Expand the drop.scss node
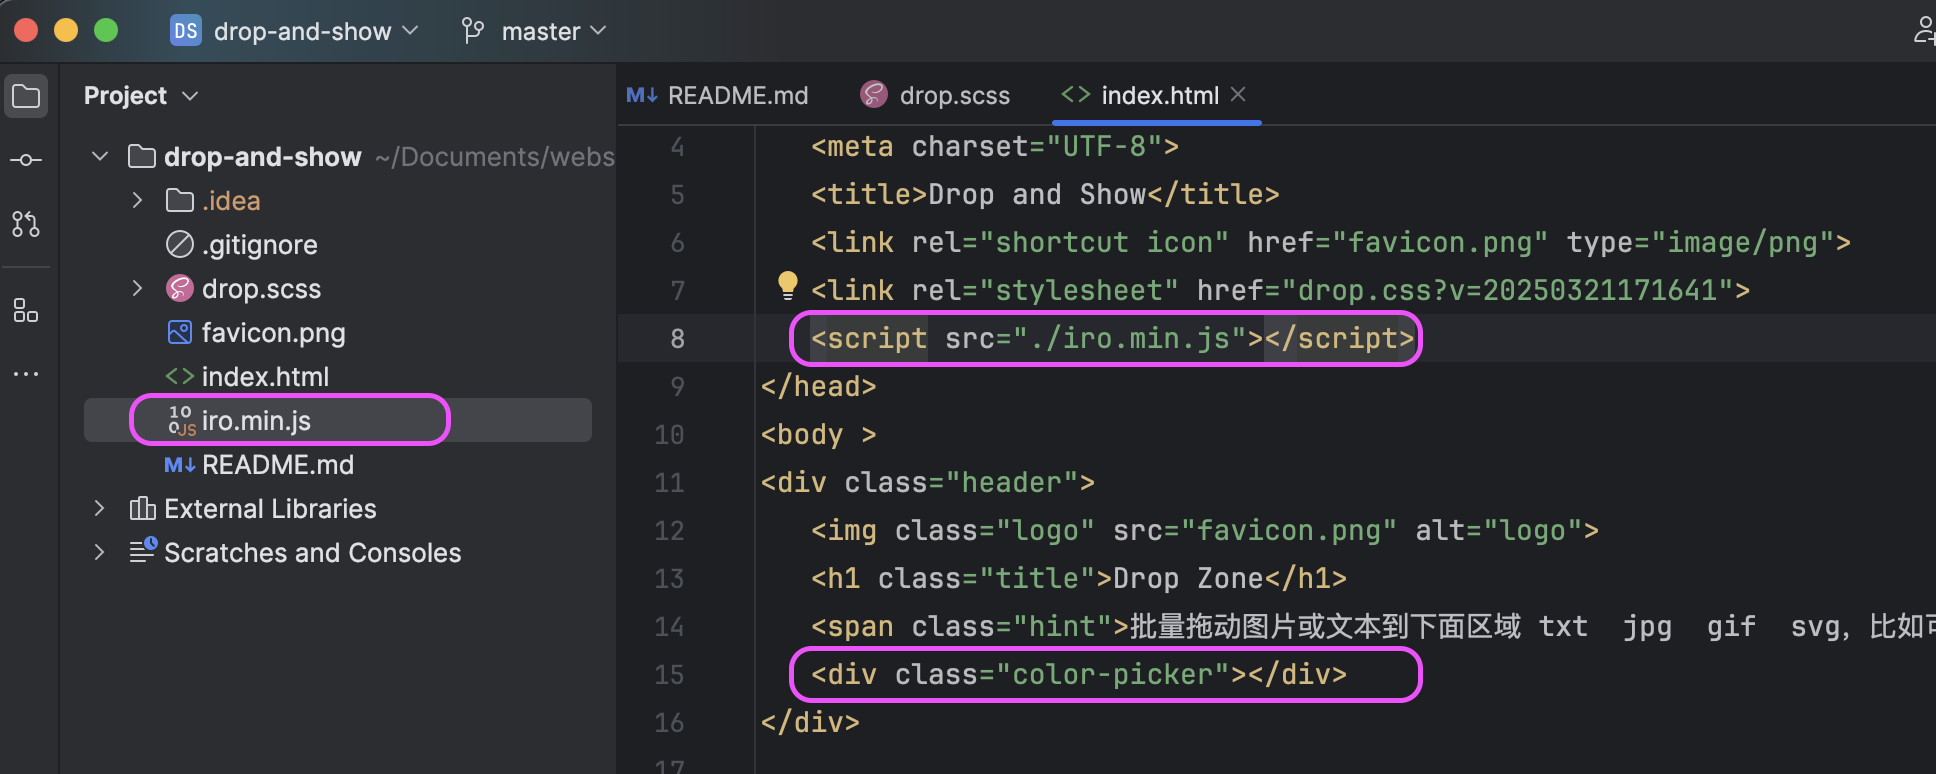Image resolution: width=1936 pixels, height=774 pixels. click(137, 289)
